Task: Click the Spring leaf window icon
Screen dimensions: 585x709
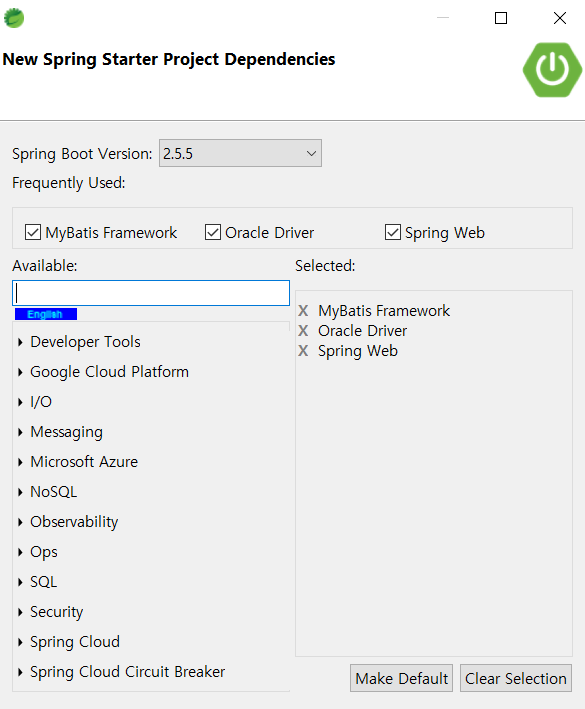Action: pyautogui.click(x=14, y=18)
